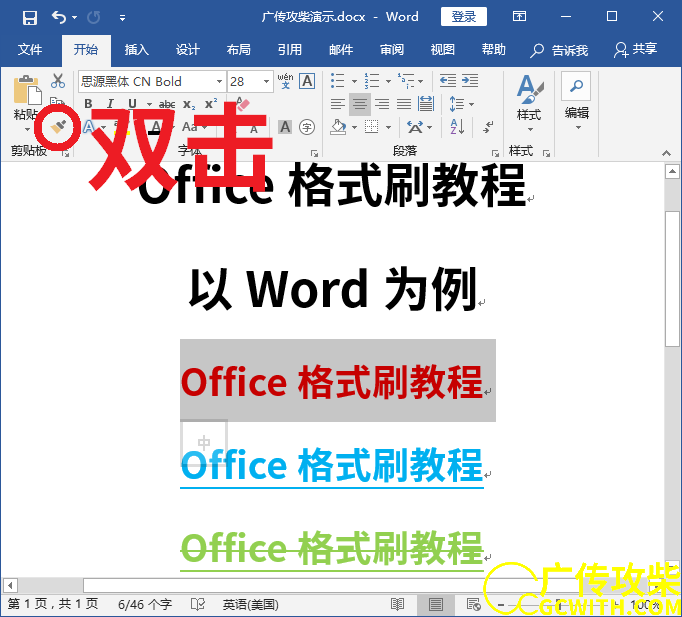The image size is (682, 617).
Task: Switch to Read Mode view icon
Action: click(397, 604)
